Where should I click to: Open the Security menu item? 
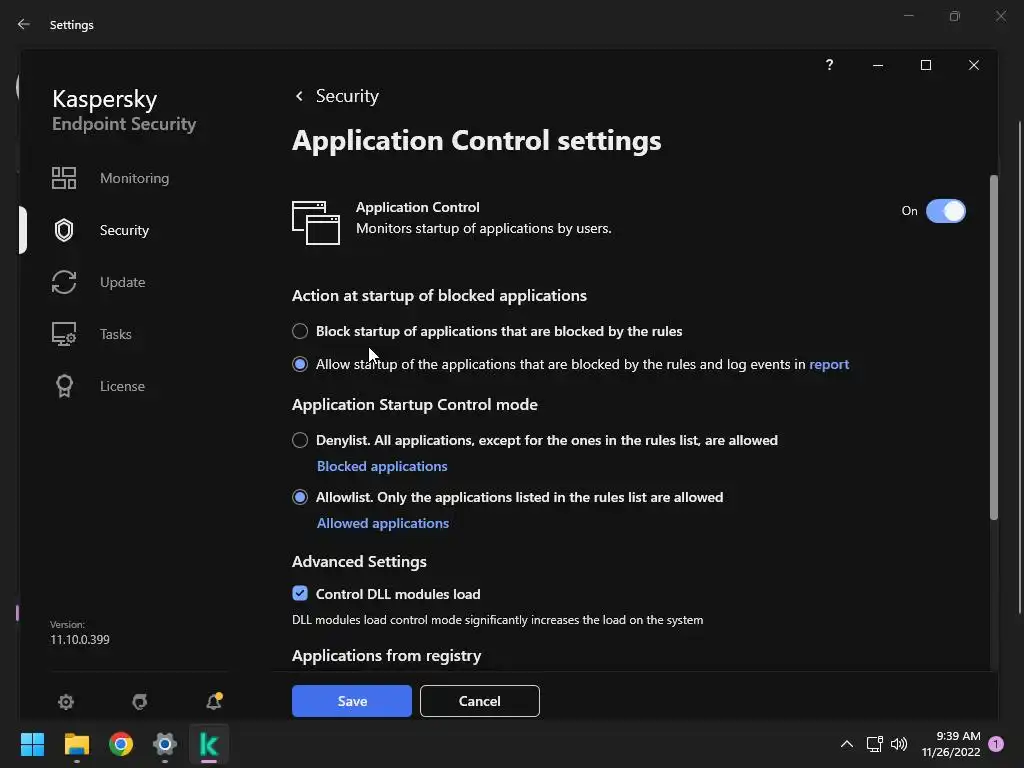coord(124,230)
